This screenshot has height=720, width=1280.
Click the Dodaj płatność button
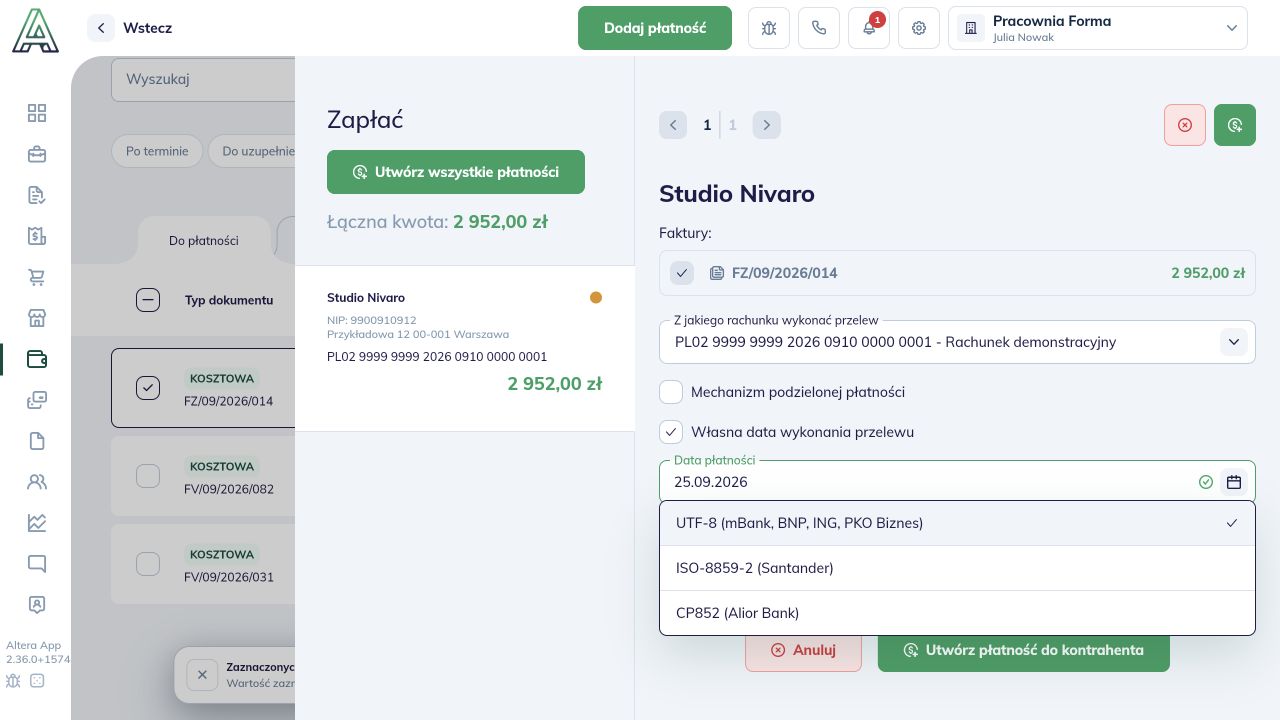point(655,28)
